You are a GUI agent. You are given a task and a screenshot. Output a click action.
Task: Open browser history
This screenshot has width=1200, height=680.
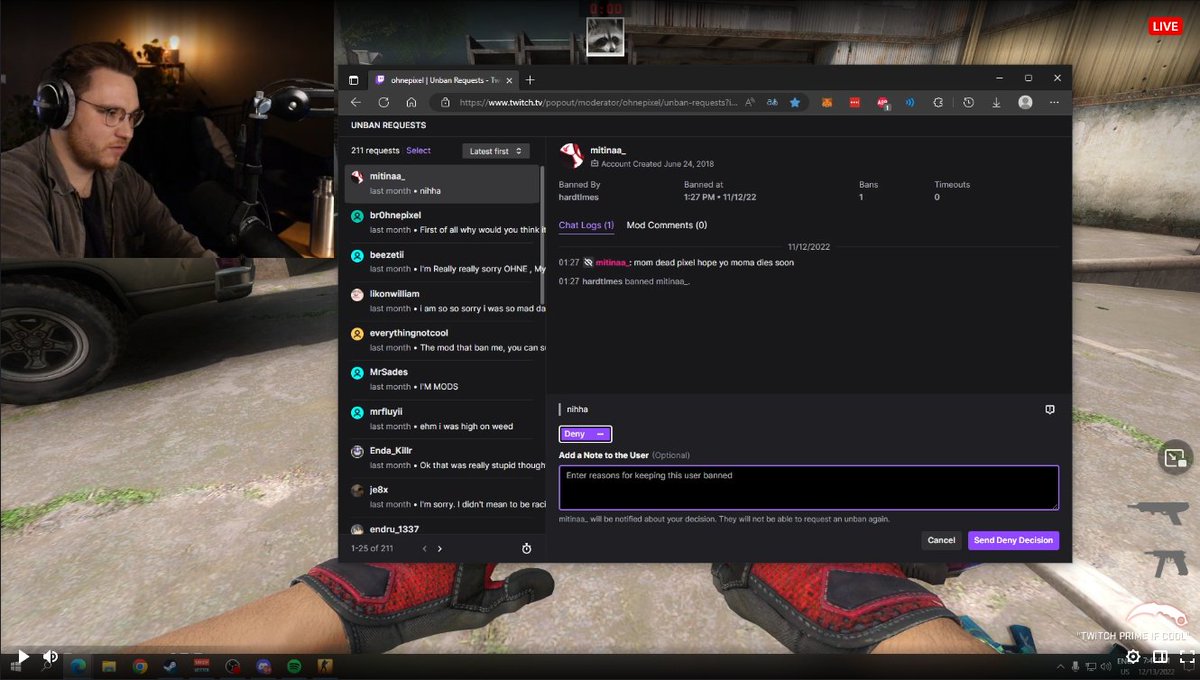(969, 102)
